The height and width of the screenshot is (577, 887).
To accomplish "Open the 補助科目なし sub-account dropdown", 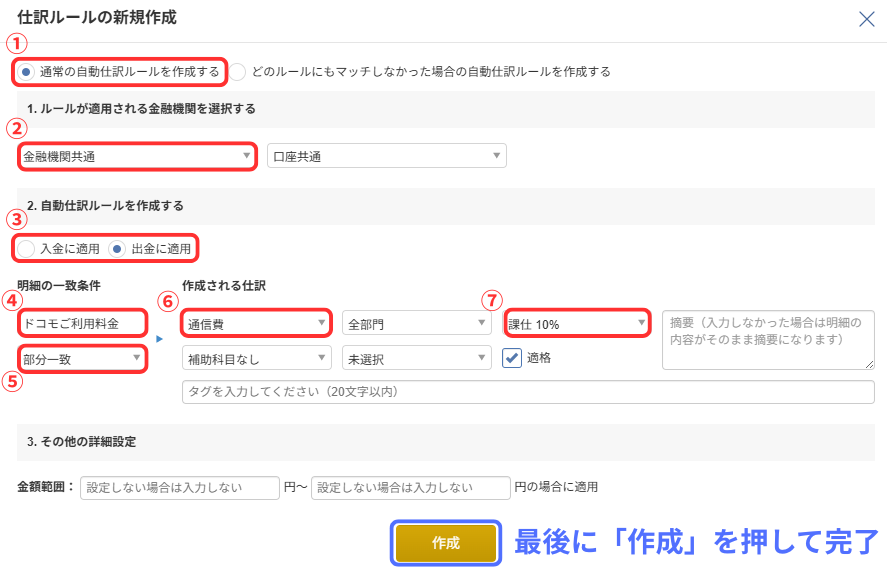I will point(257,358).
